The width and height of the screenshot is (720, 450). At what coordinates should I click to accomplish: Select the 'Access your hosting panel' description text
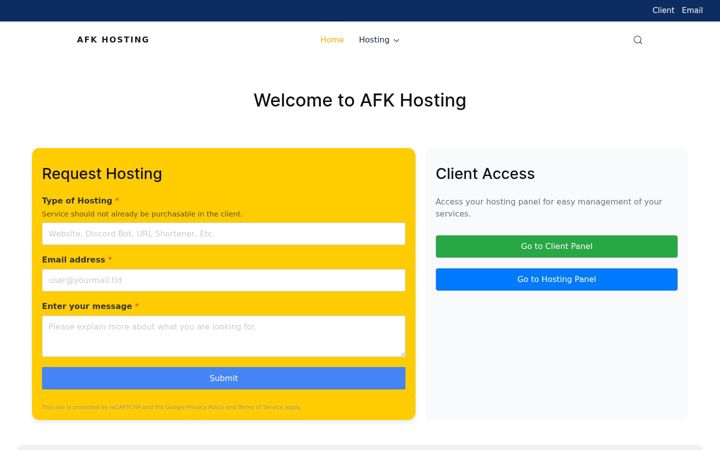[549, 208]
